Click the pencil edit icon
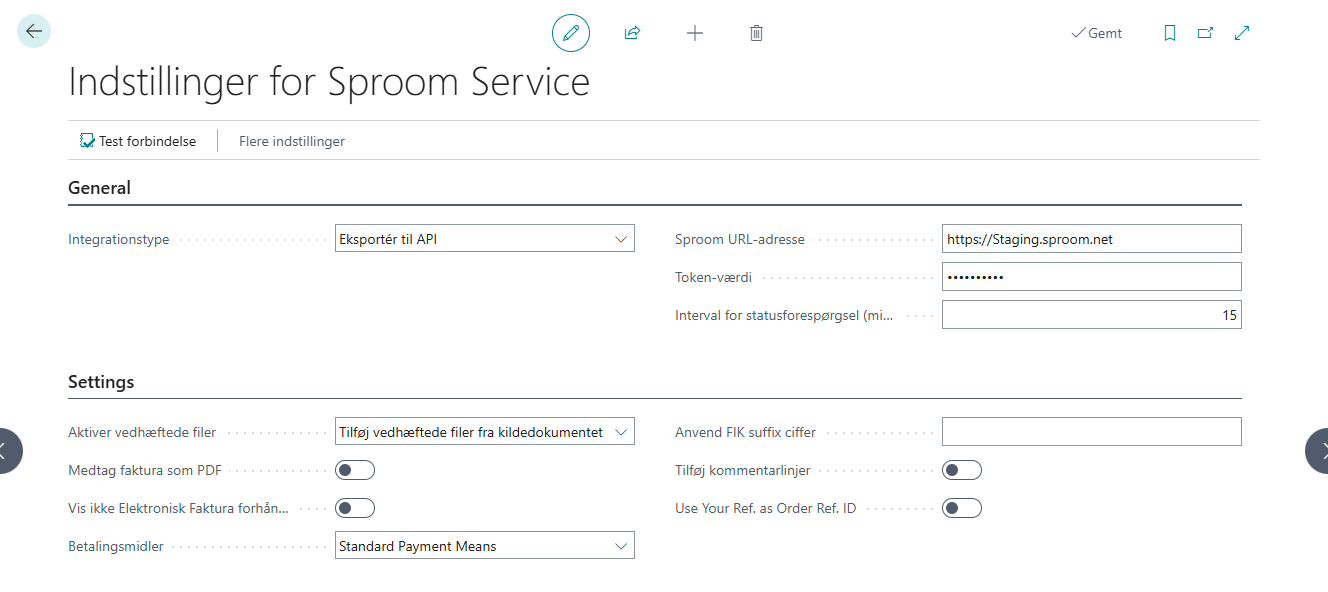Viewport: 1328px width, 592px height. pos(571,33)
